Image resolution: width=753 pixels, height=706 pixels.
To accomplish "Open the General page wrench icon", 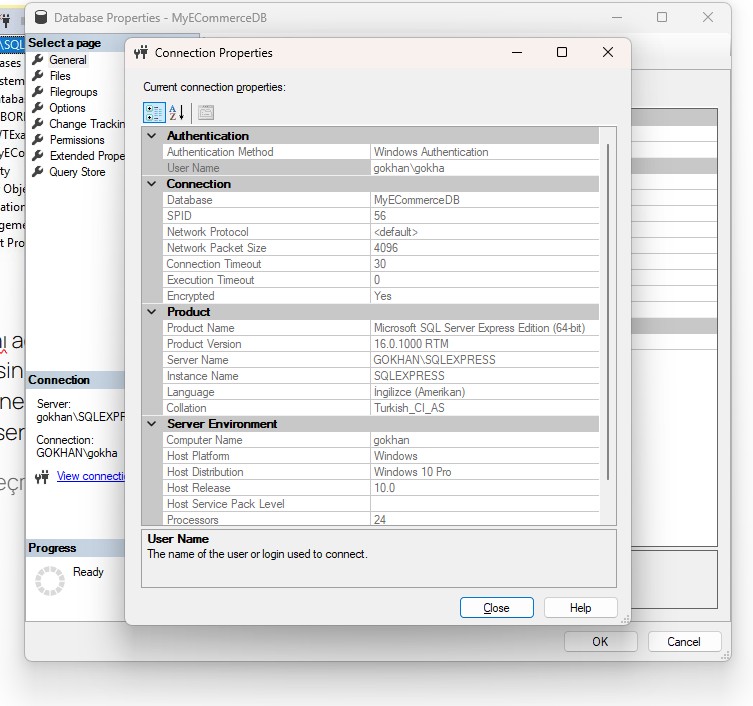I will 38,60.
